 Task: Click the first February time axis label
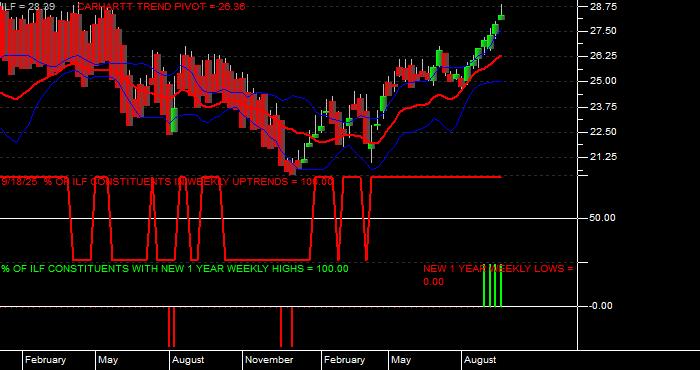click(46, 360)
